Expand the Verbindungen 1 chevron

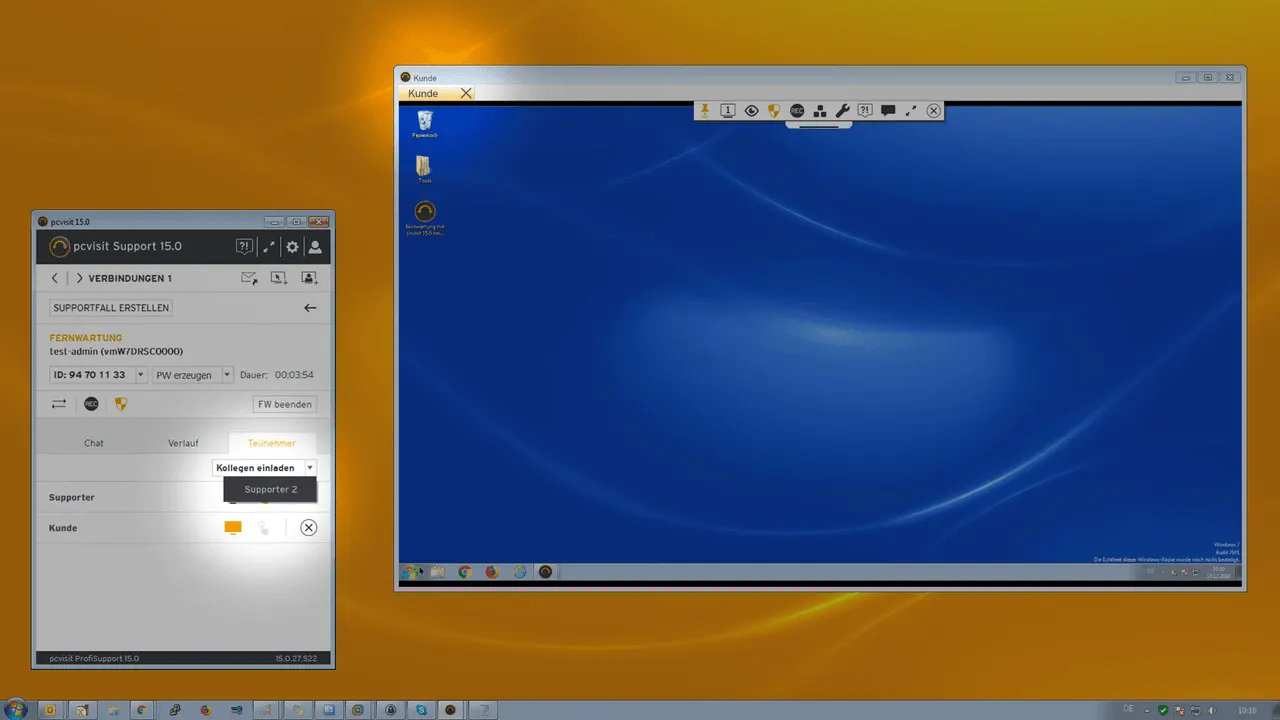coord(79,278)
